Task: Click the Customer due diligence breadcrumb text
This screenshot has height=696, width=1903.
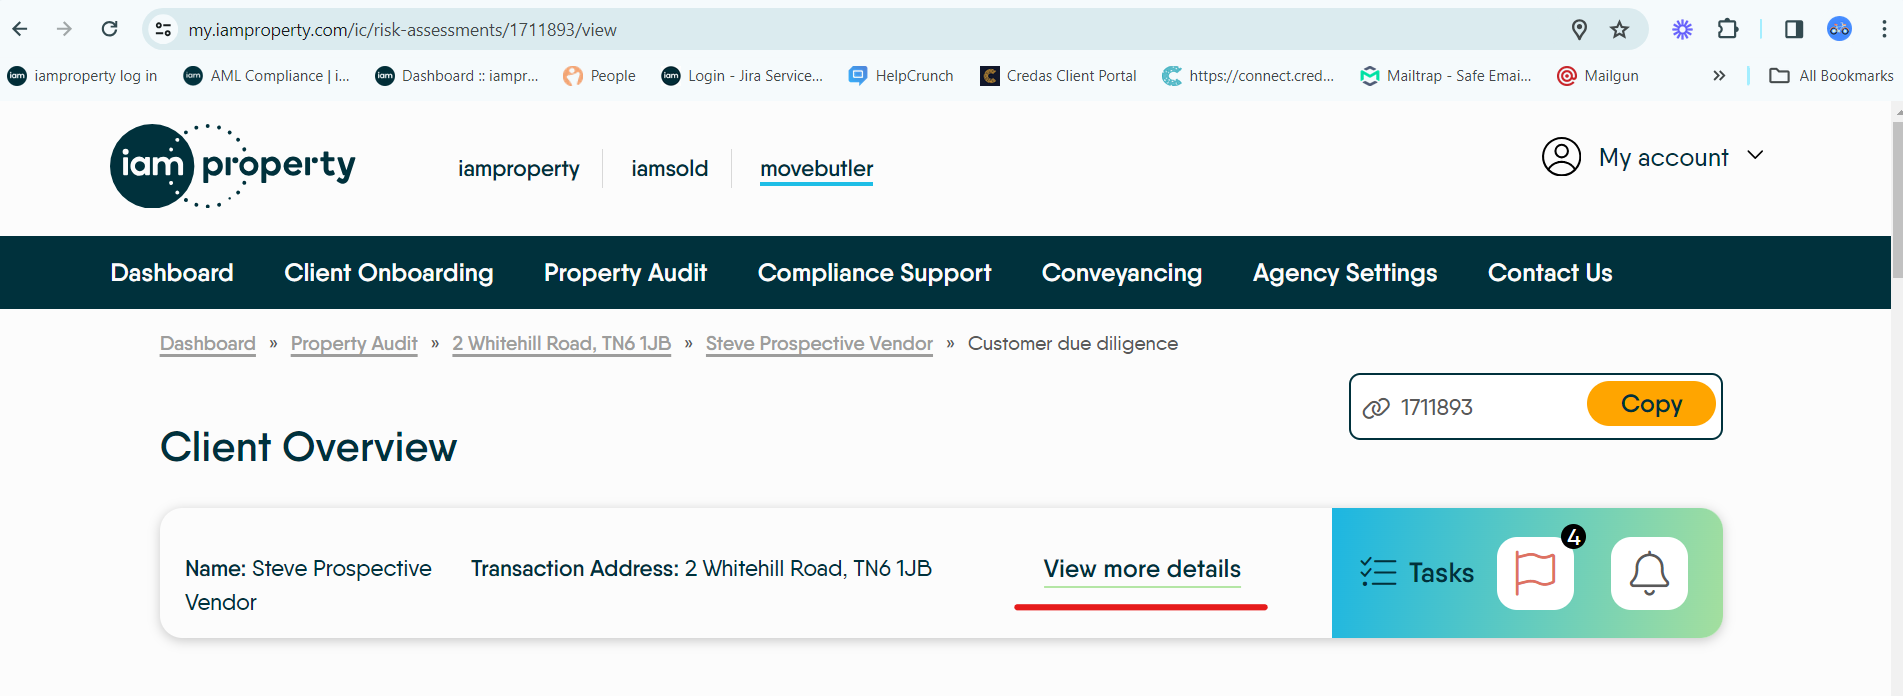Action: click(x=1073, y=344)
